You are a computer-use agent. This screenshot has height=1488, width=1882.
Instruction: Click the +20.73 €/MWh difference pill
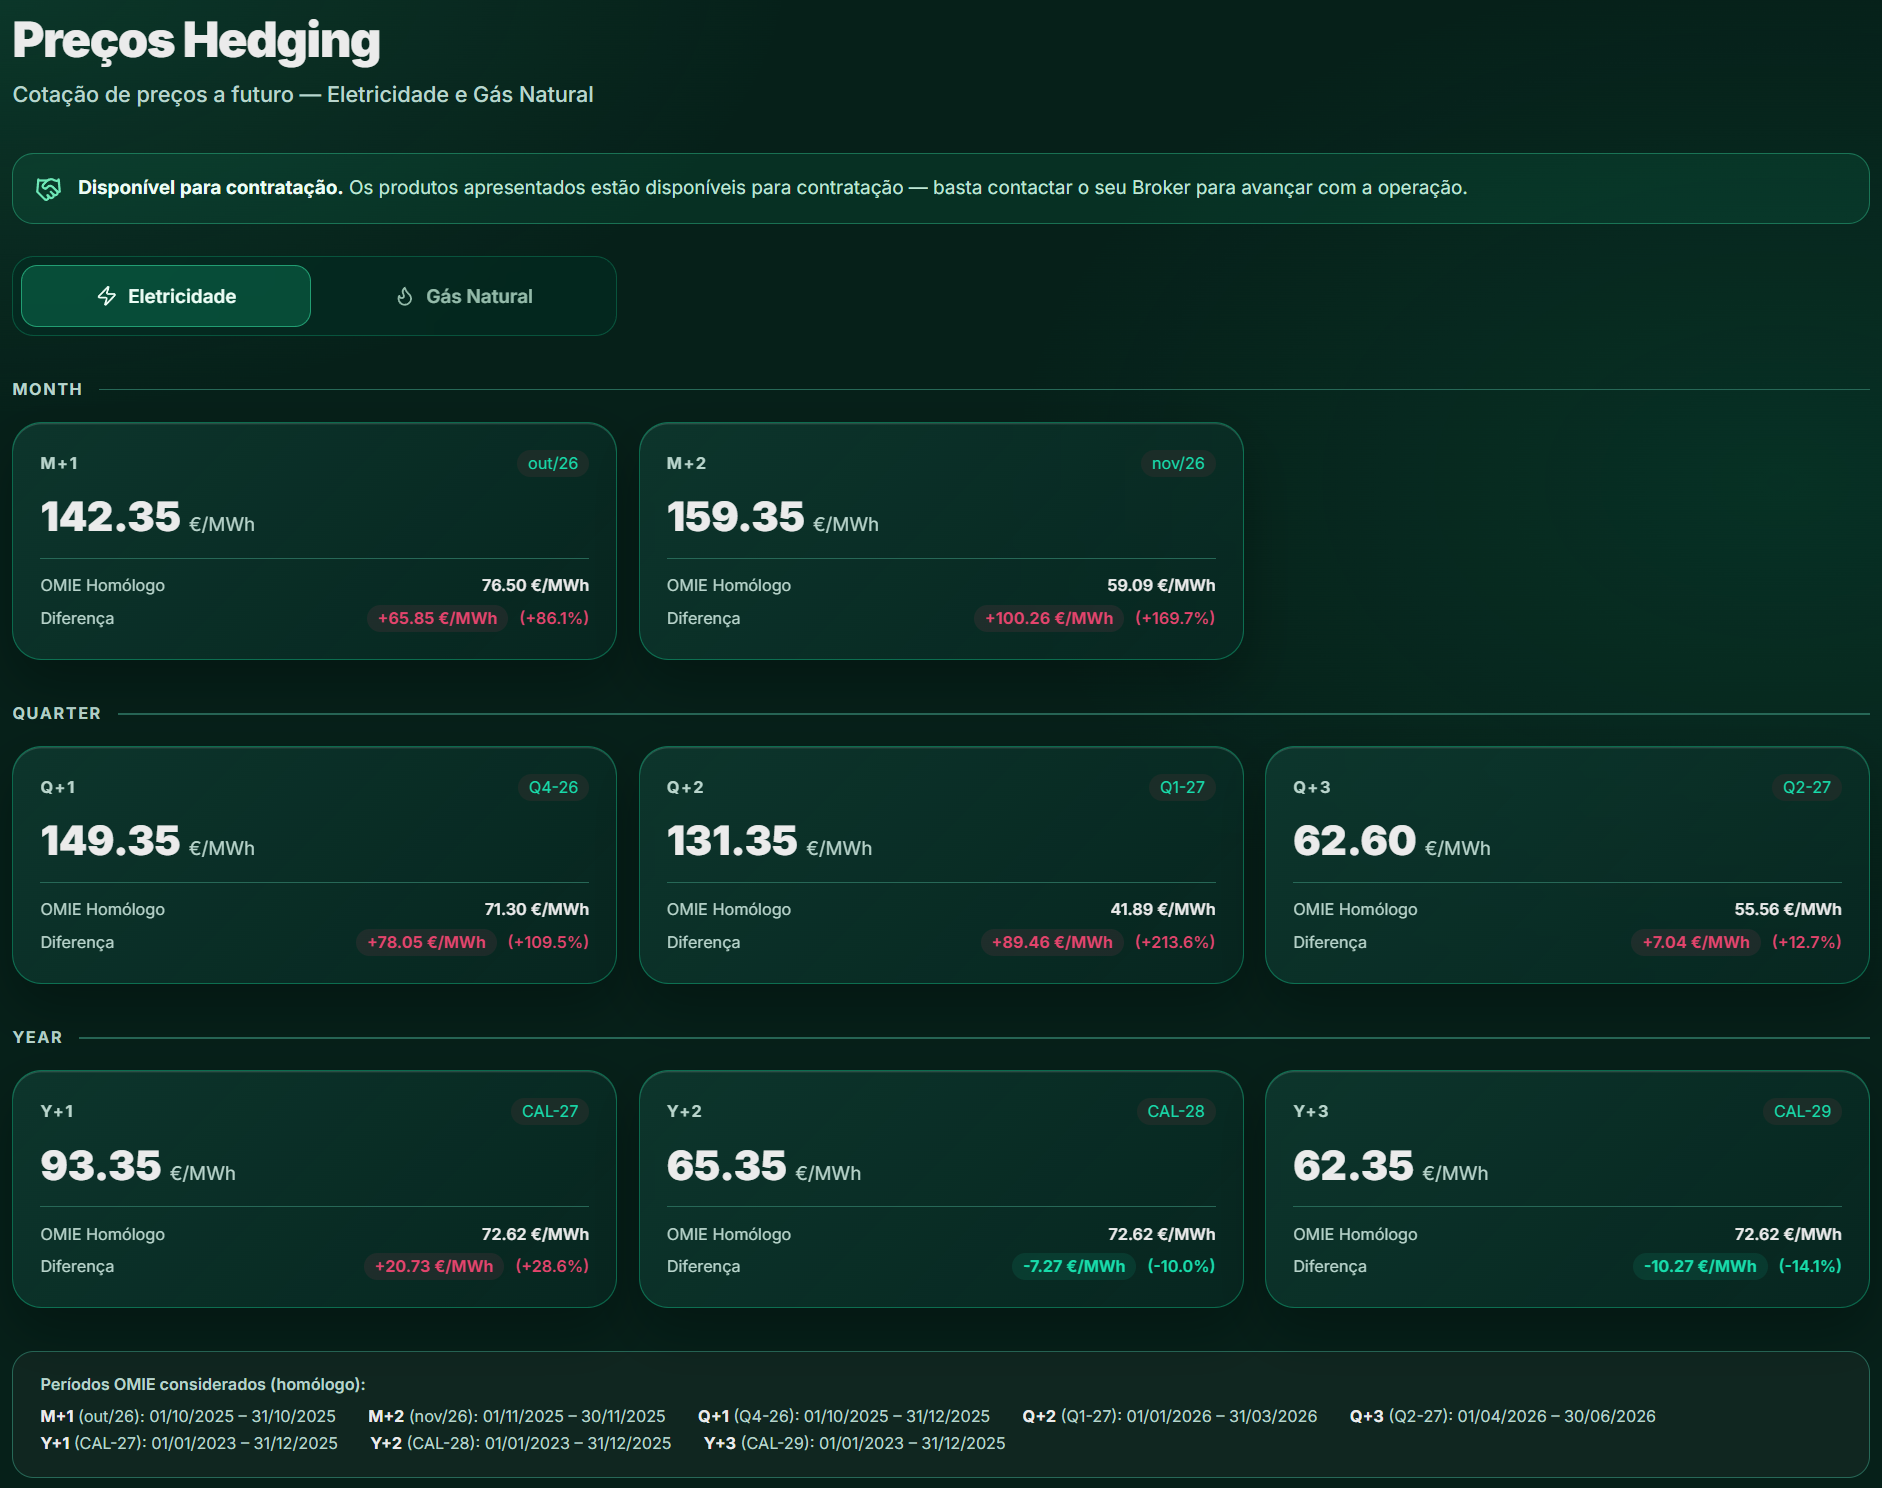(434, 1266)
